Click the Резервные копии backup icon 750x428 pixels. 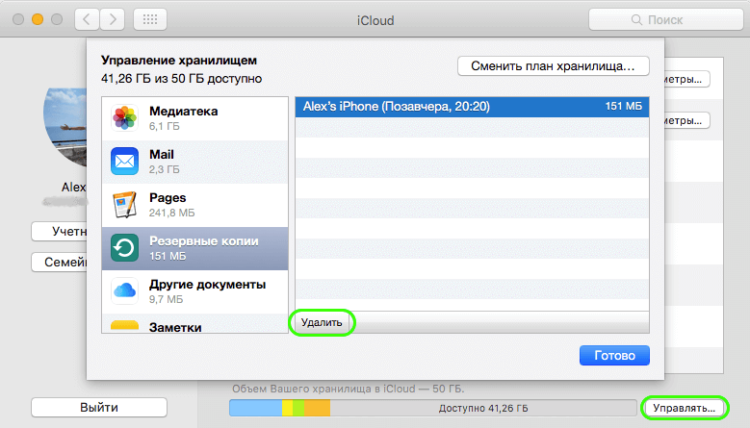pos(124,248)
